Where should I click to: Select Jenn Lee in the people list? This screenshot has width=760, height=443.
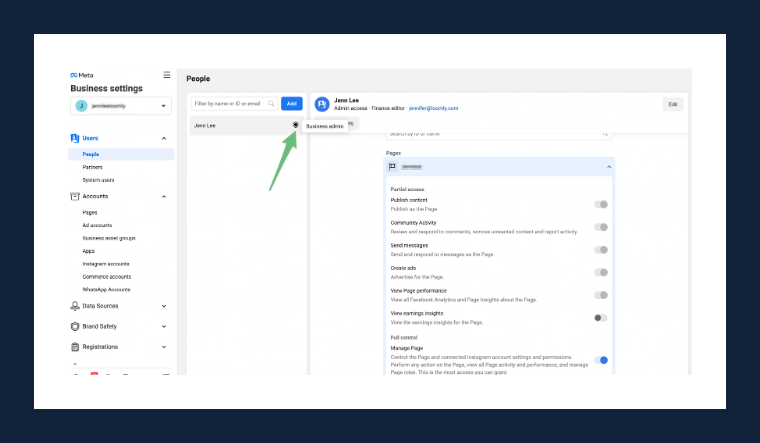coord(246,126)
